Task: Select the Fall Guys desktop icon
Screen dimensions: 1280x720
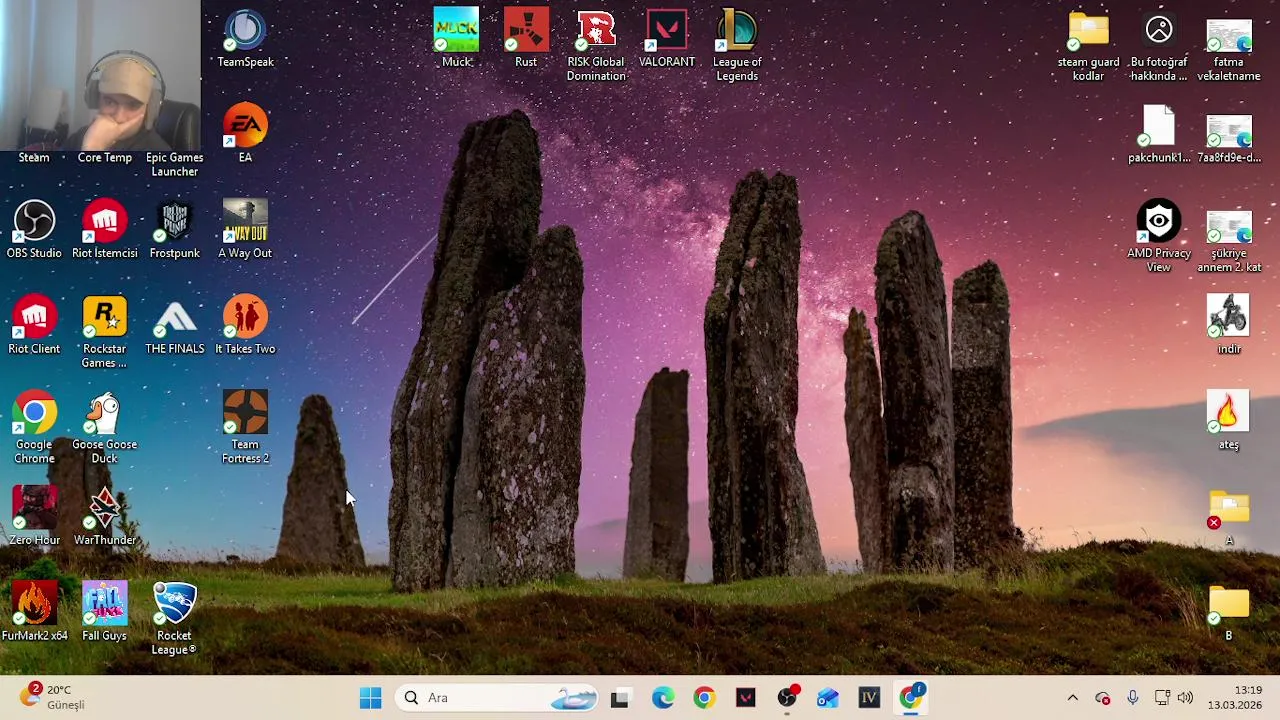Action: tap(105, 613)
